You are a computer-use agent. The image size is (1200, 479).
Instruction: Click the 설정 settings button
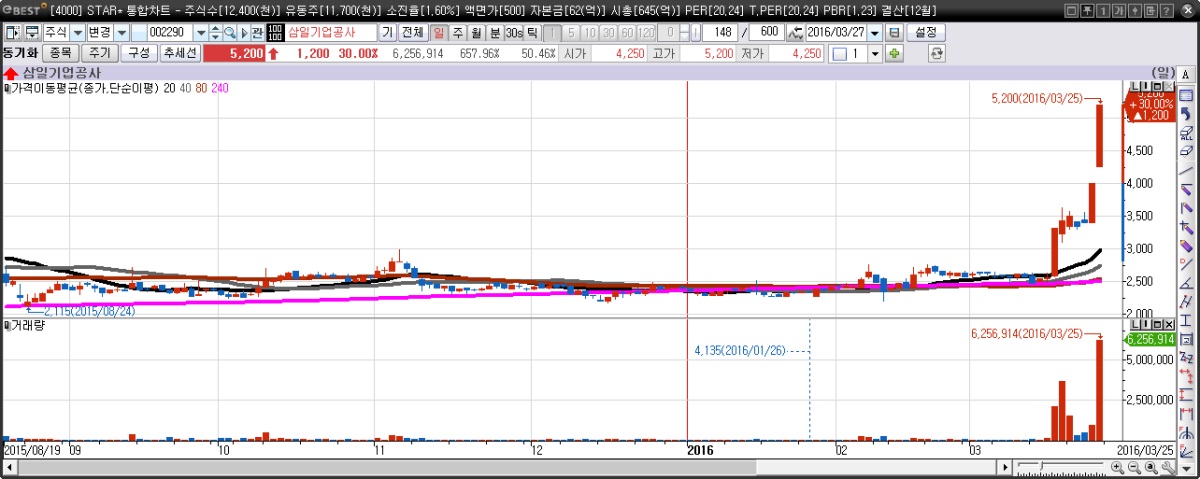click(927, 33)
